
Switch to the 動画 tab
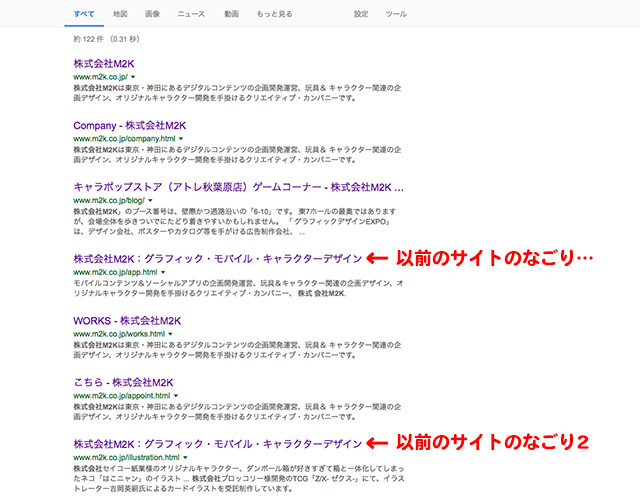[232, 15]
